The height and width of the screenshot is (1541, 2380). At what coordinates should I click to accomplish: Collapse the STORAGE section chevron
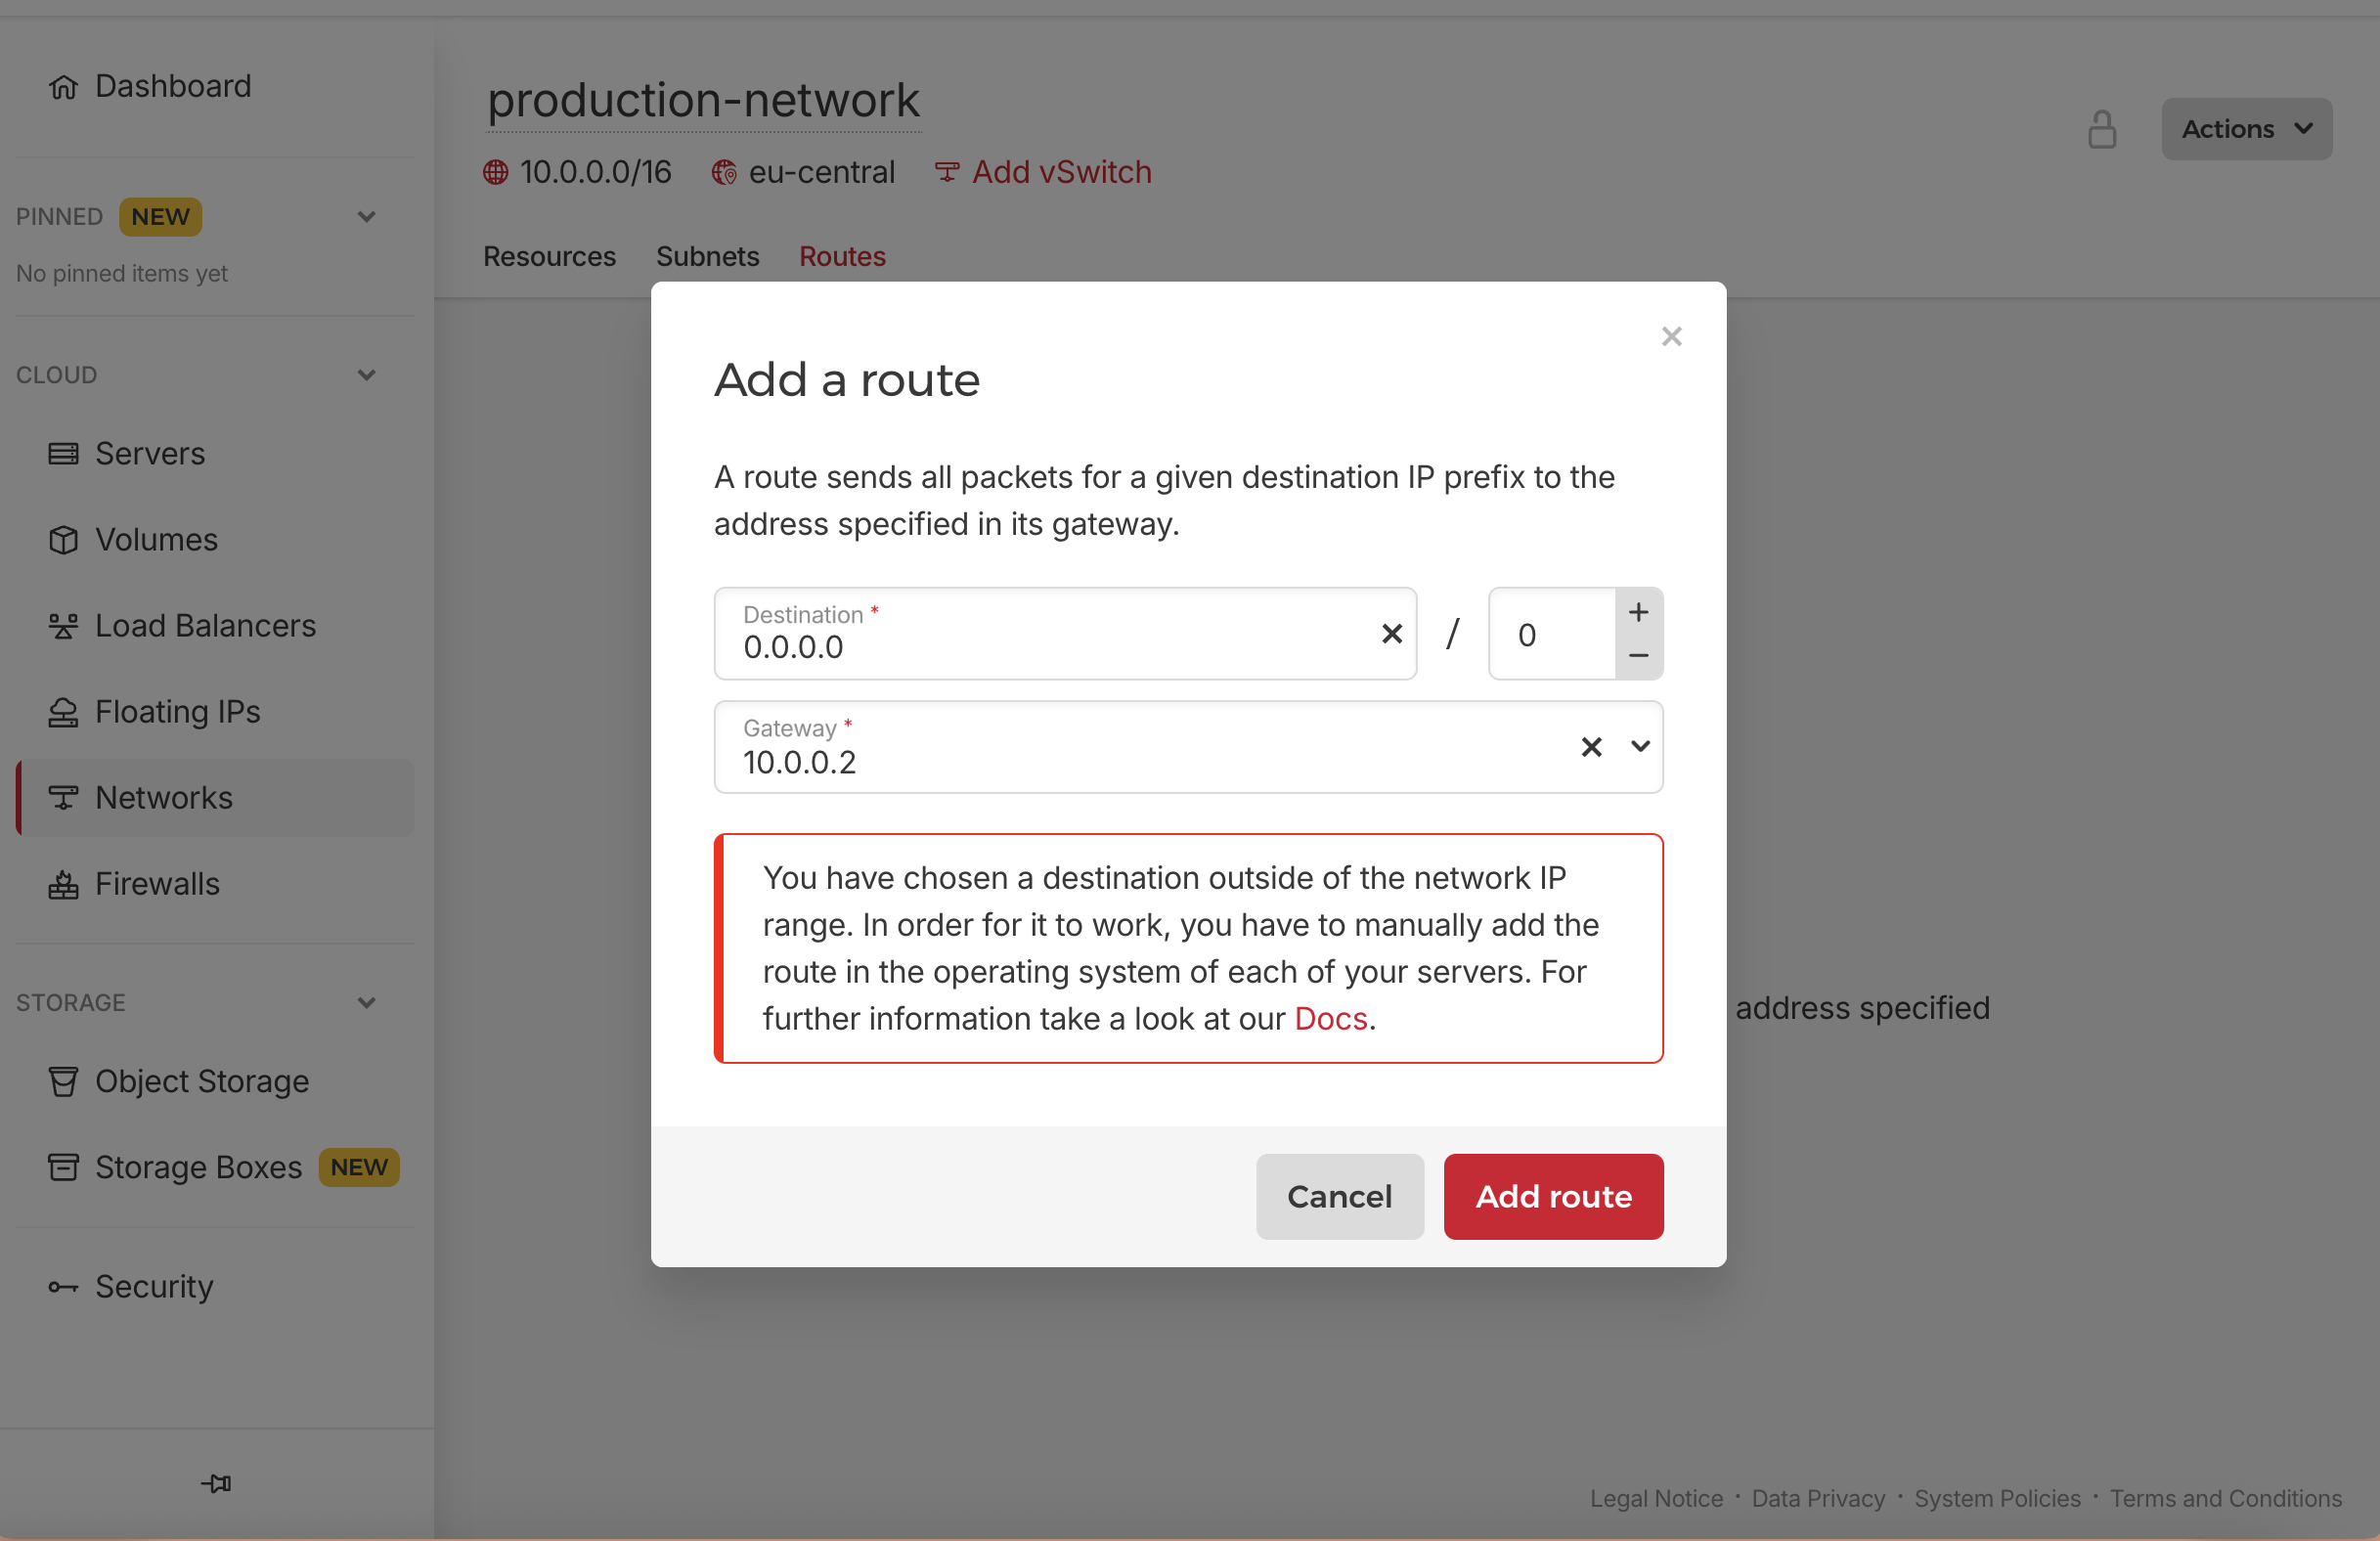[x=367, y=1003]
